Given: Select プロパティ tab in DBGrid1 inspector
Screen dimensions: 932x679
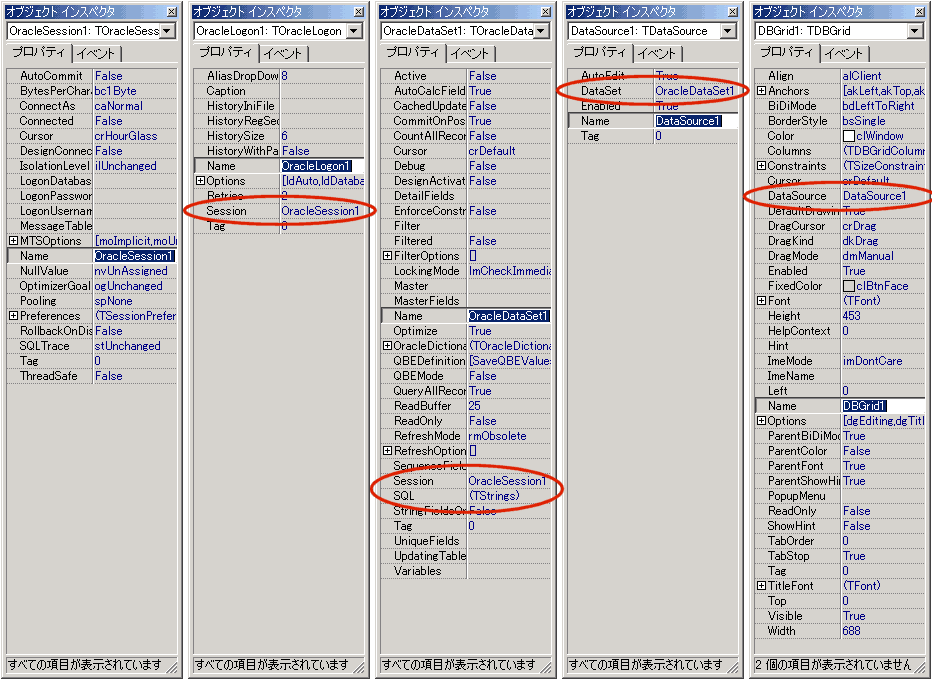Looking at the screenshot, I should click(786, 52).
